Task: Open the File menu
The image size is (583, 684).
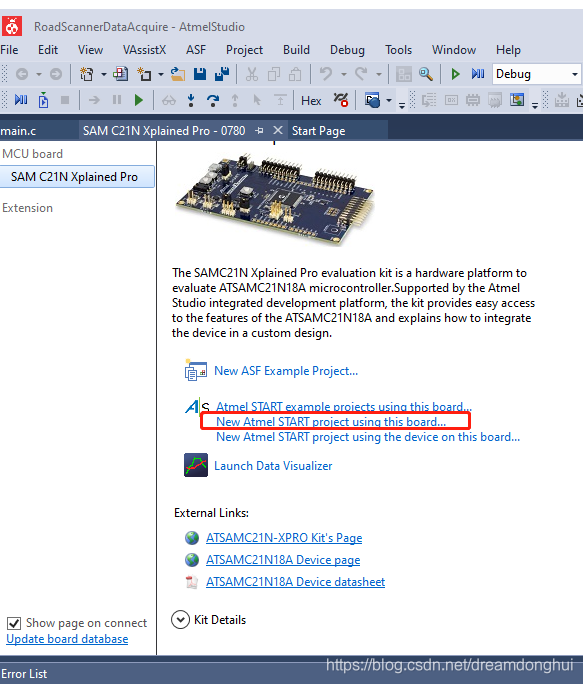Action: tap(9, 50)
